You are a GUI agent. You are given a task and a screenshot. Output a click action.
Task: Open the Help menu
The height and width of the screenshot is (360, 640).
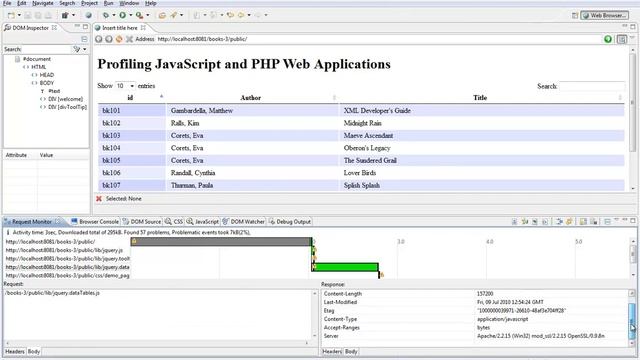point(151,3)
